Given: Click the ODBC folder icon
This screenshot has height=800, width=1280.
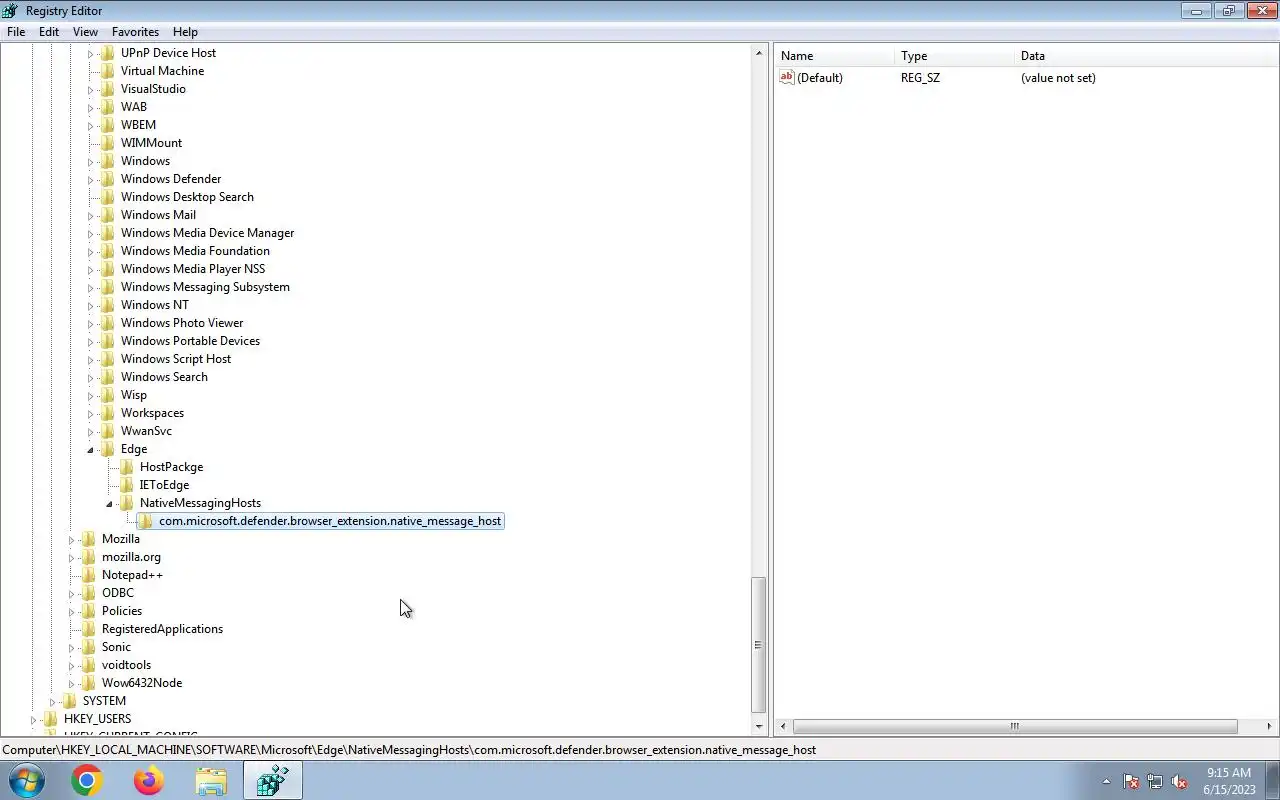Looking at the screenshot, I should [x=89, y=593].
